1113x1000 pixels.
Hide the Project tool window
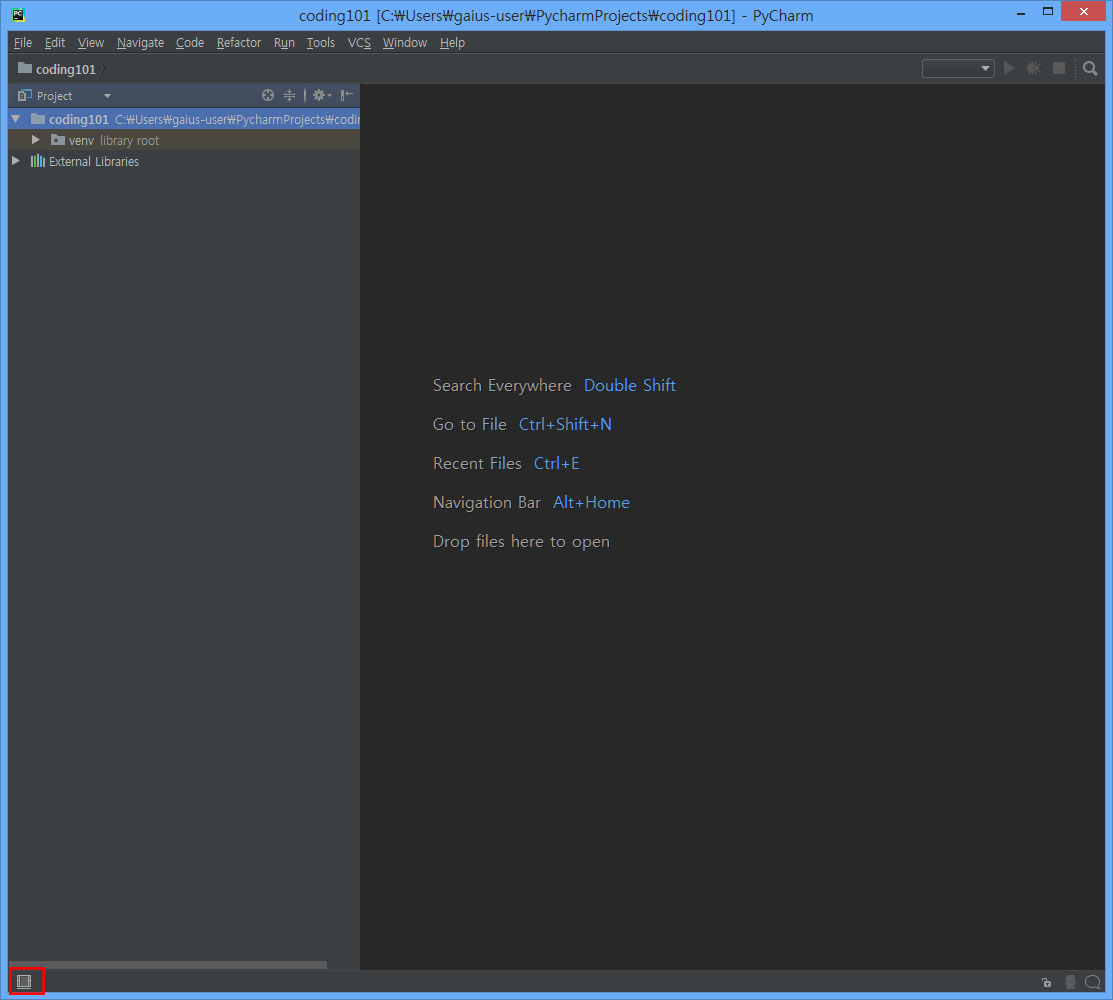point(346,96)
